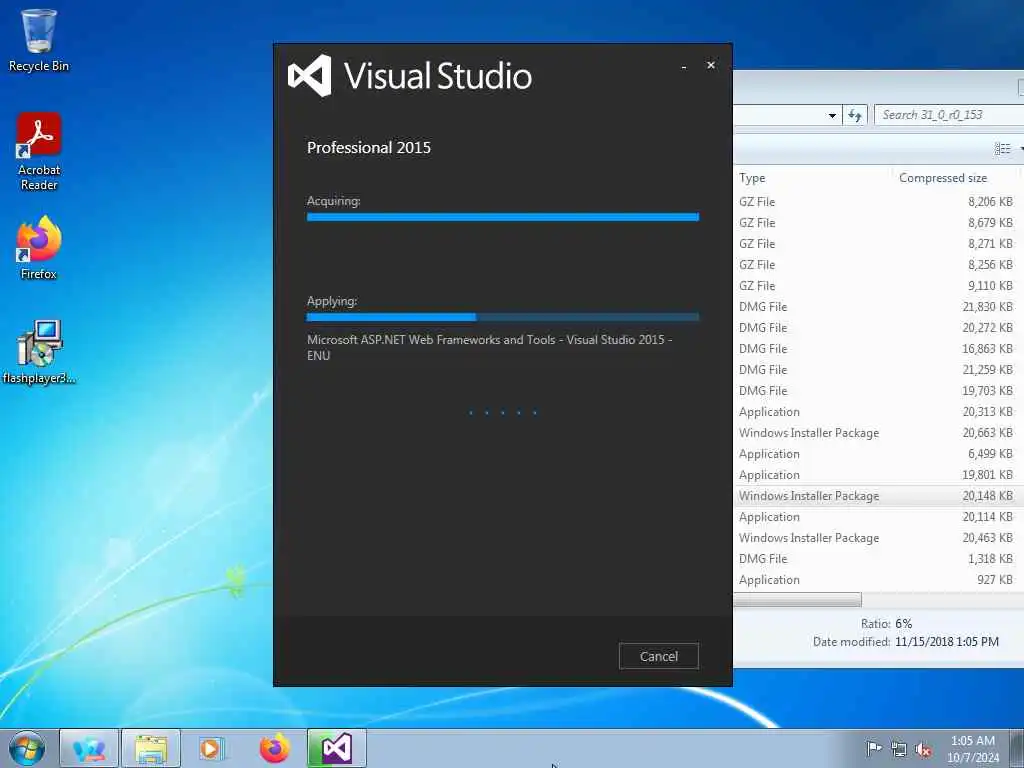Image resolution: width=1024 pixels, height=768 pixels.
Task: Click the Date modified value 11/15/2018
Action: click(947, 641)
